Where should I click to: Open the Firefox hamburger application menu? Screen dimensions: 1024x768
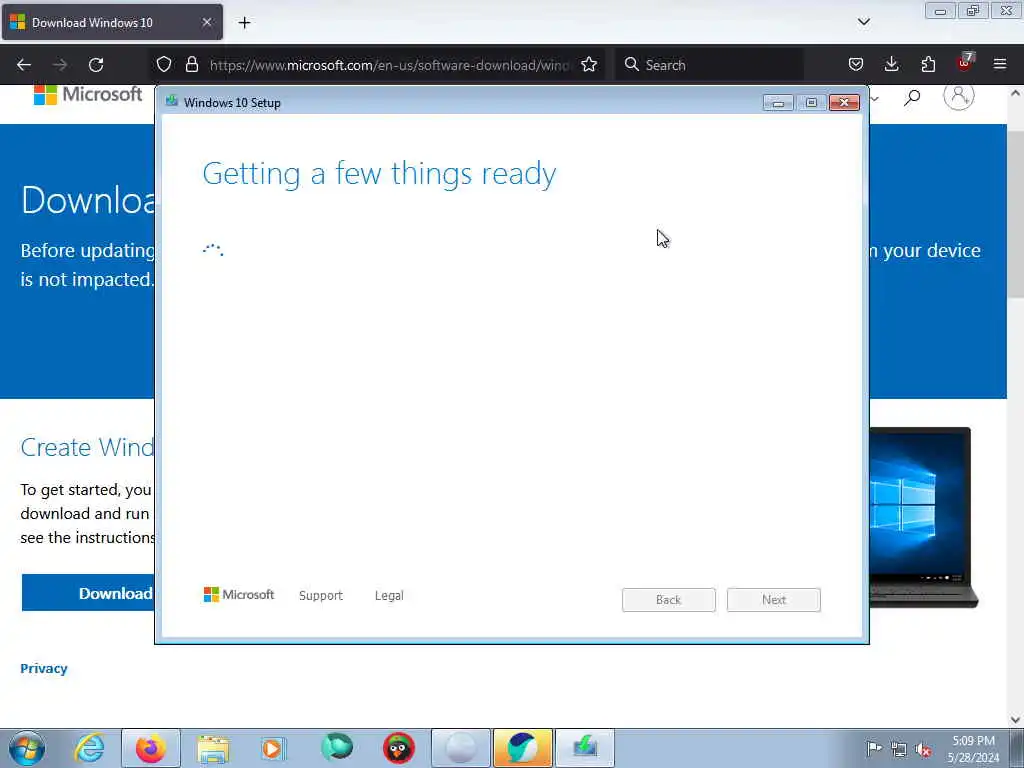coord(1000,64)
